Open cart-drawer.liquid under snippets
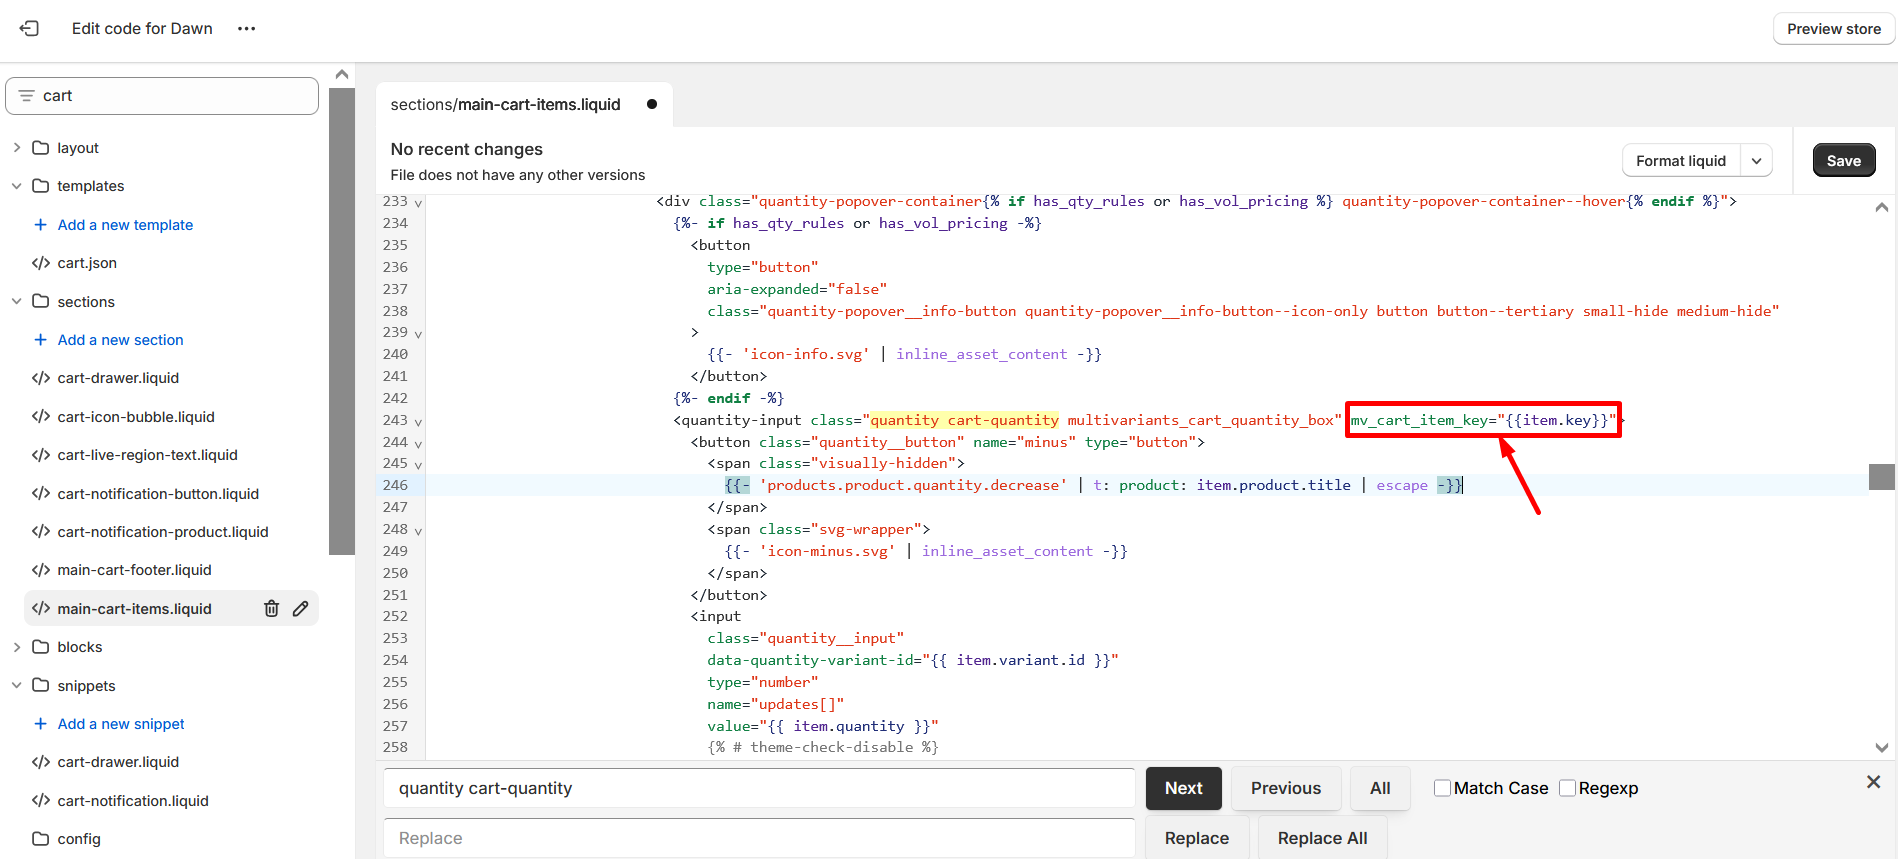The image size is (1898, 859). tap(118, 762)
